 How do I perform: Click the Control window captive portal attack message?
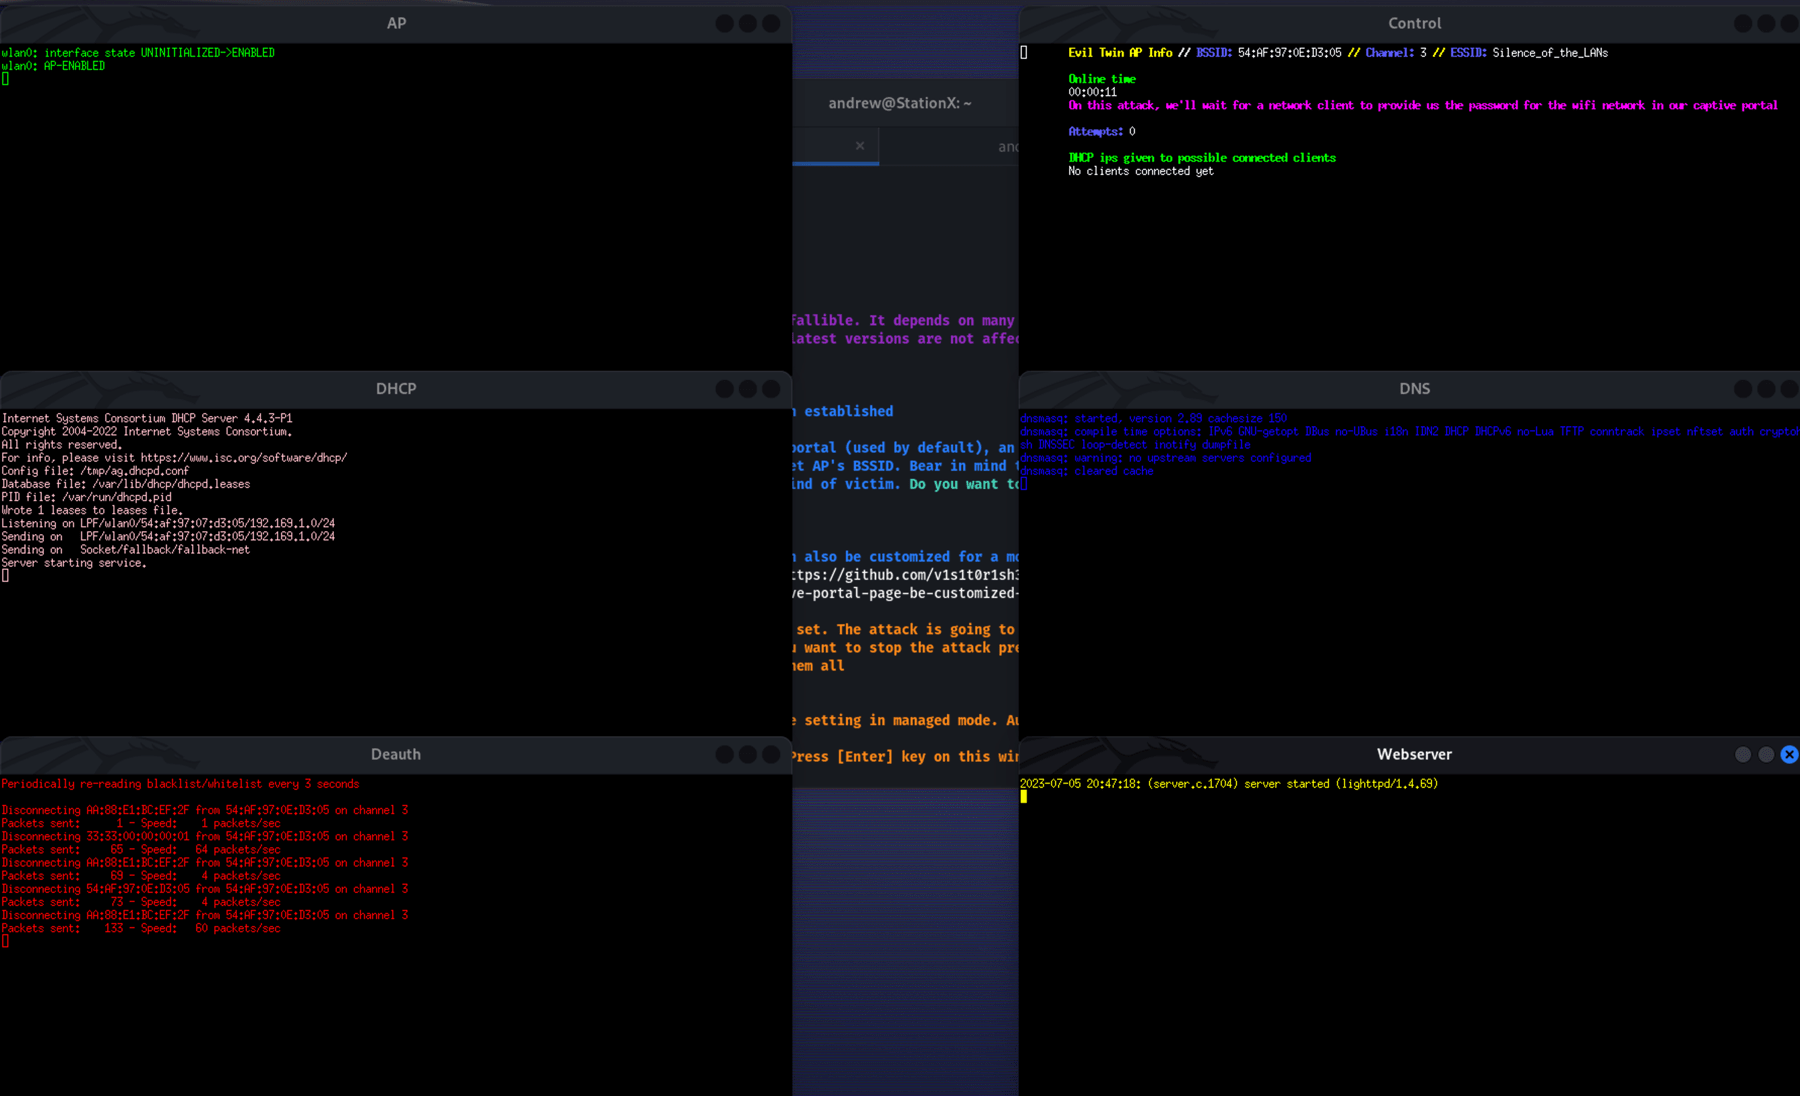coord(1422,105)
